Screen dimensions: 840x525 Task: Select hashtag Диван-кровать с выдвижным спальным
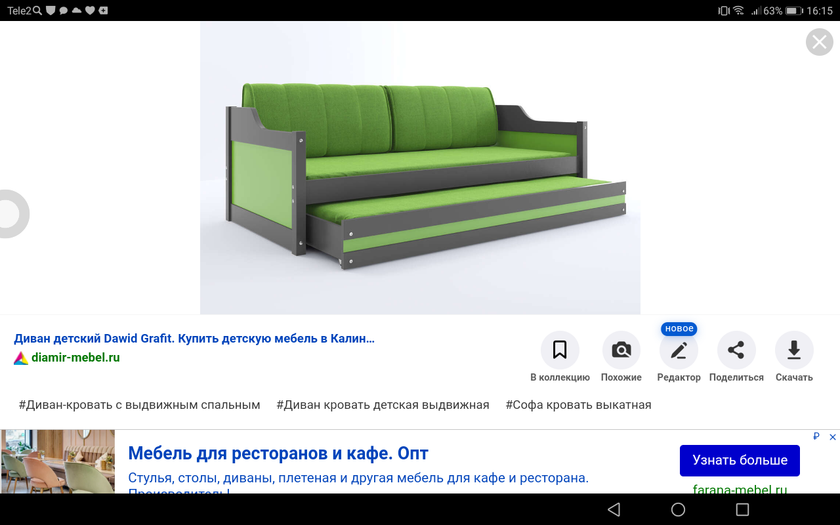pos(139,405)
